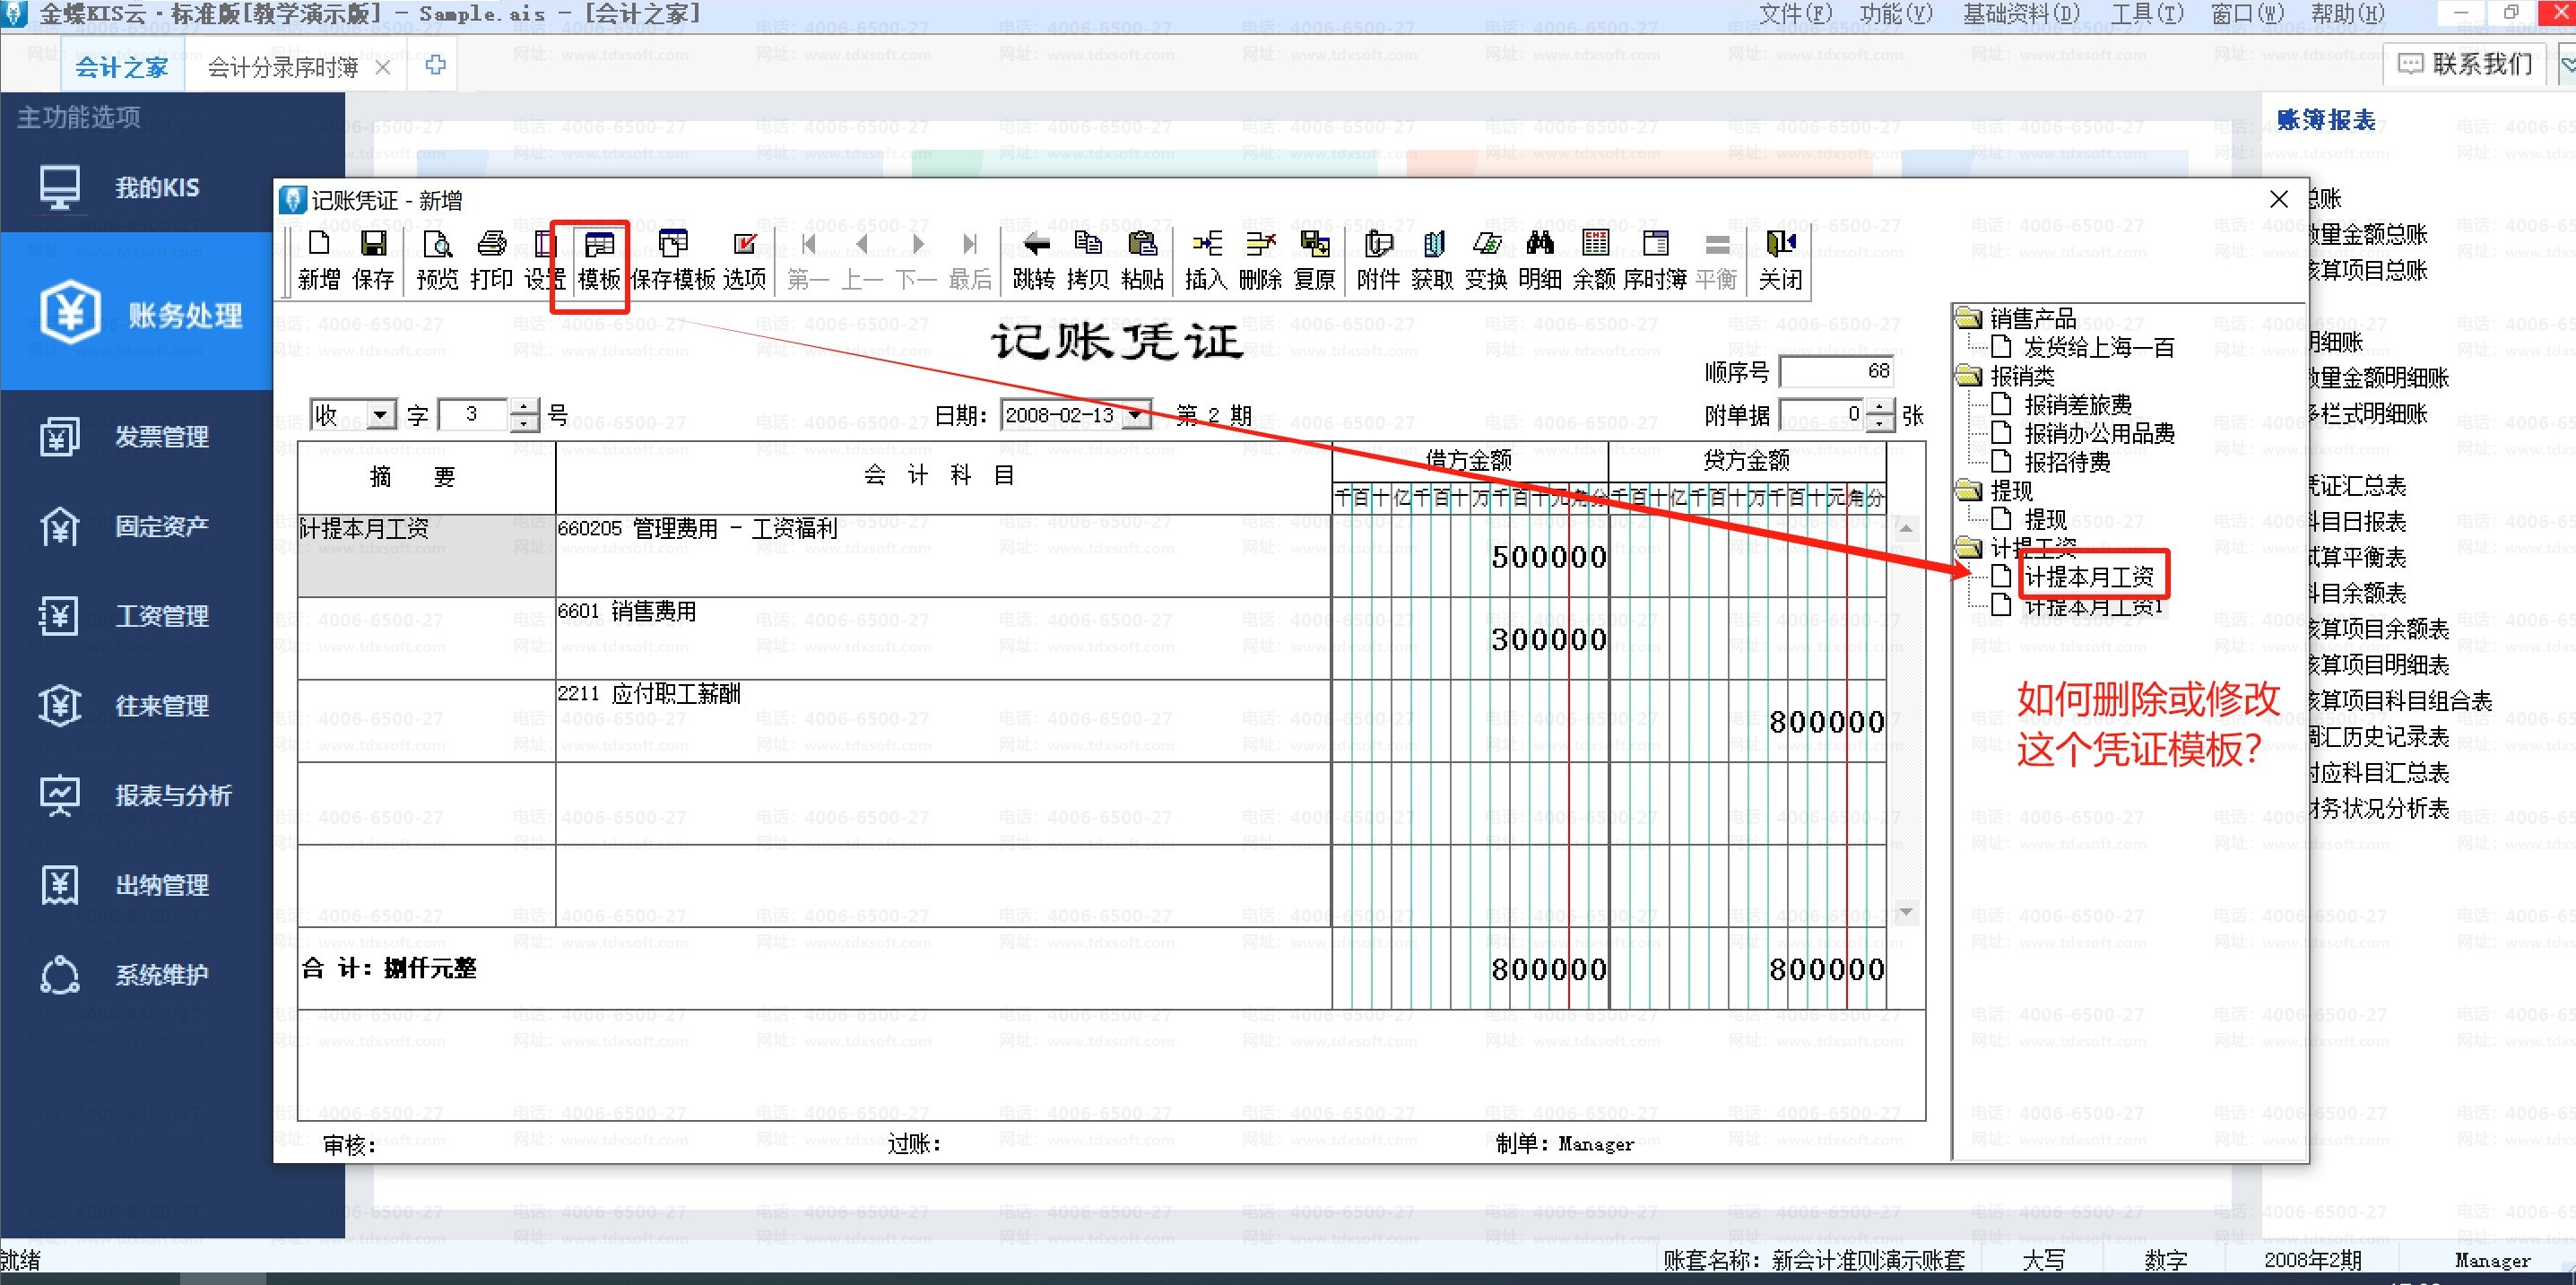The width and height of the screenshot is (2576, 1285).
Task: Click the 联系我们 button
Action: pyautogui.click(x=2466, y=64)
